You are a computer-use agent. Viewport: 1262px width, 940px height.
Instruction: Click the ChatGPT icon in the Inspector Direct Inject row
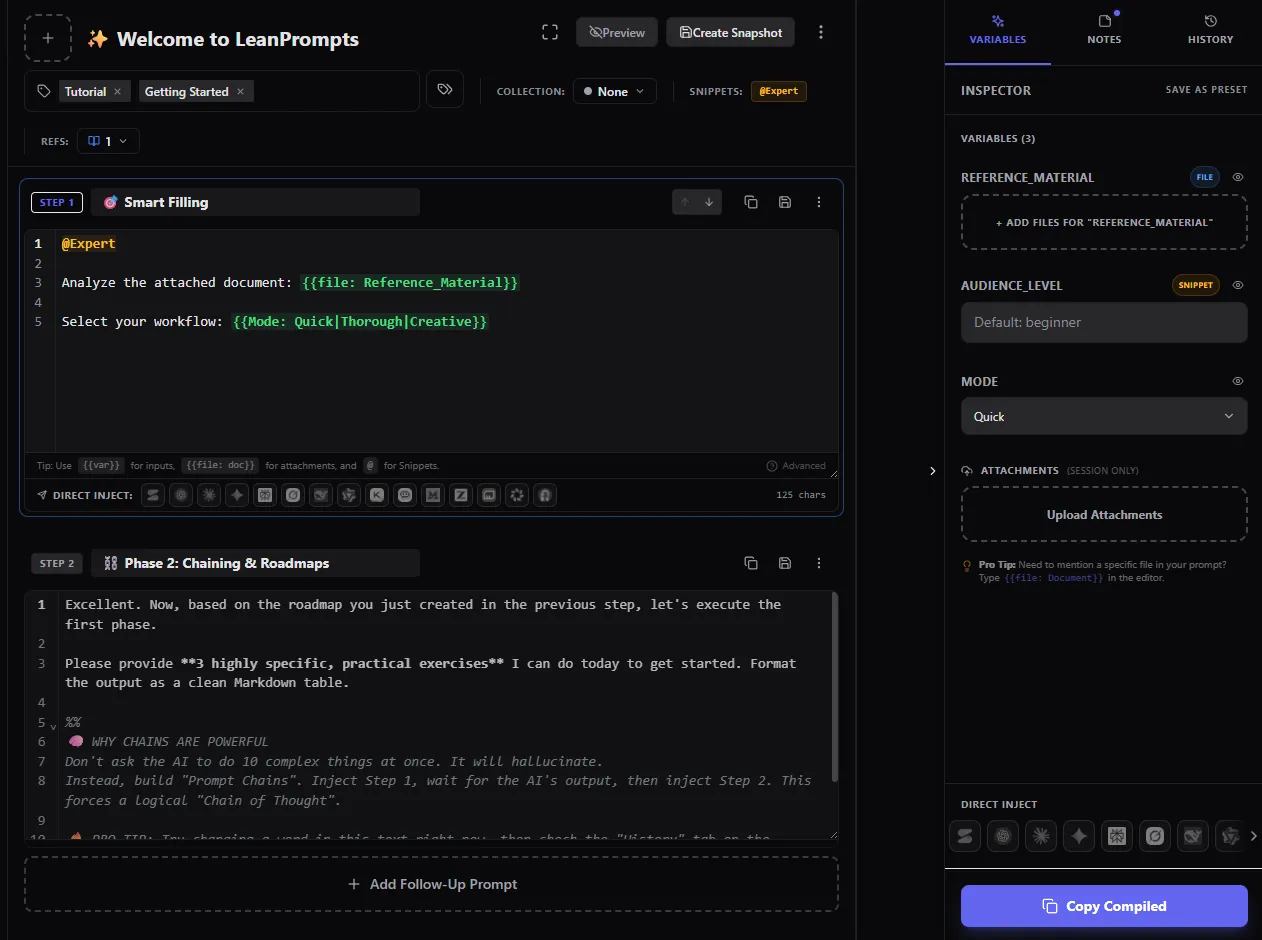pyautogui.click(x=1003, y=836)
